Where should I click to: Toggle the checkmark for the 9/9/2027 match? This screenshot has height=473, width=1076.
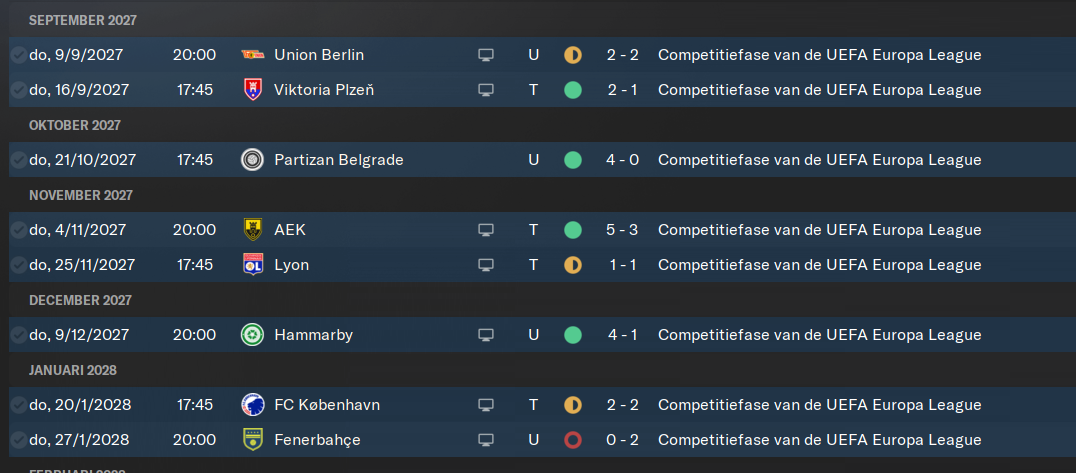click(19, 55)
